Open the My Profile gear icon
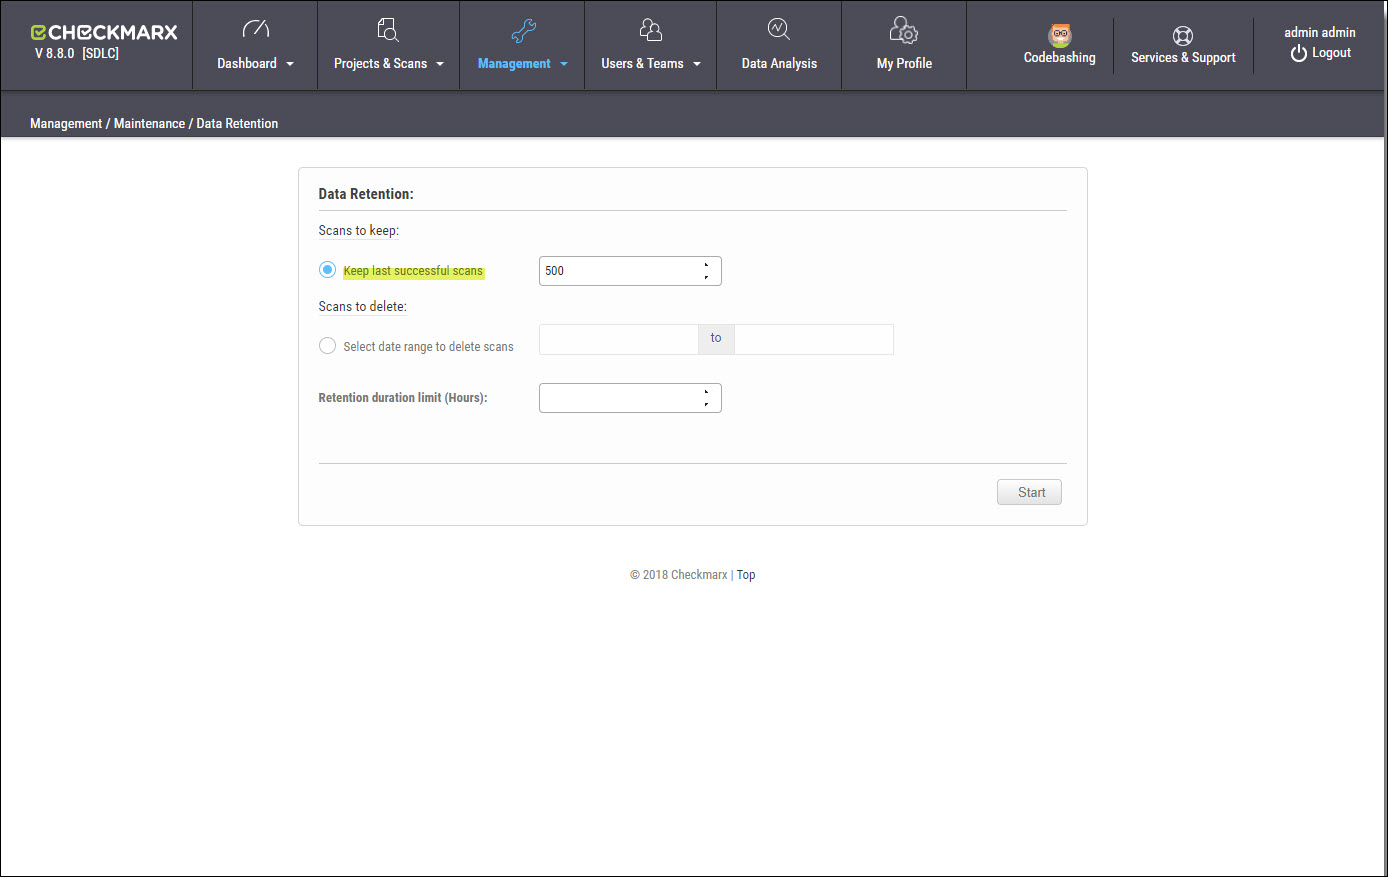Viewport: 1388px width, 877px height. coord(903,29)
